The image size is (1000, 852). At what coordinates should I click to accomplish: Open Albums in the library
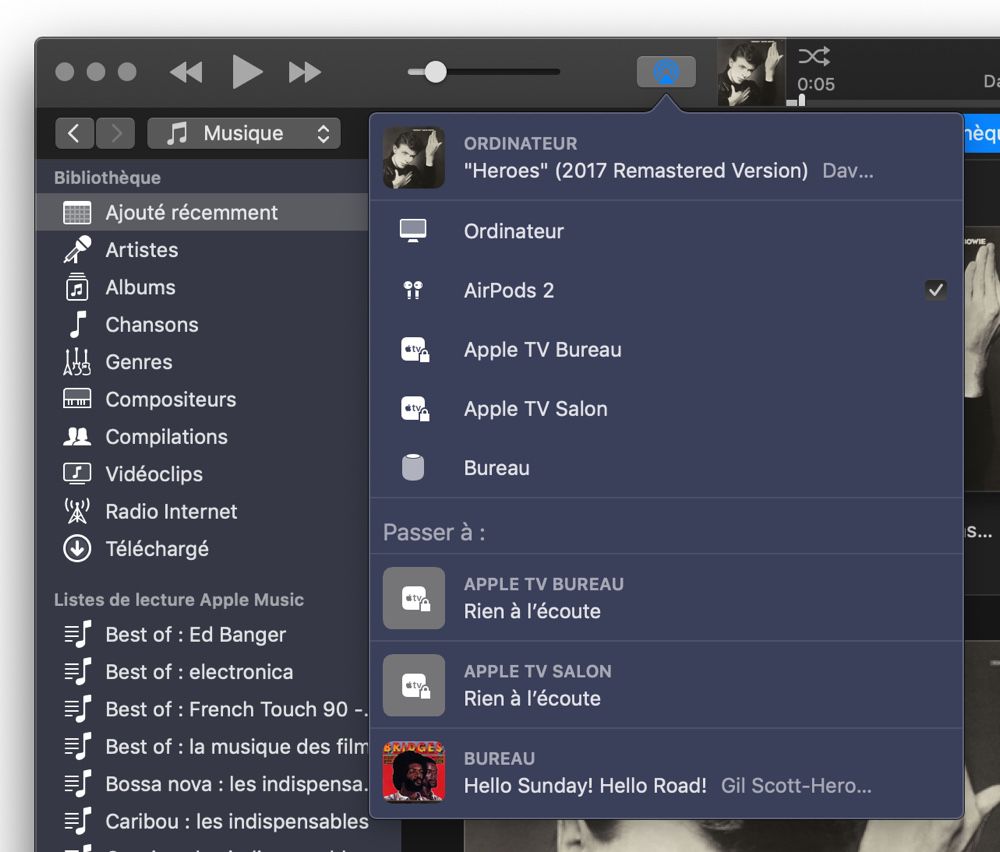(202, 288)
